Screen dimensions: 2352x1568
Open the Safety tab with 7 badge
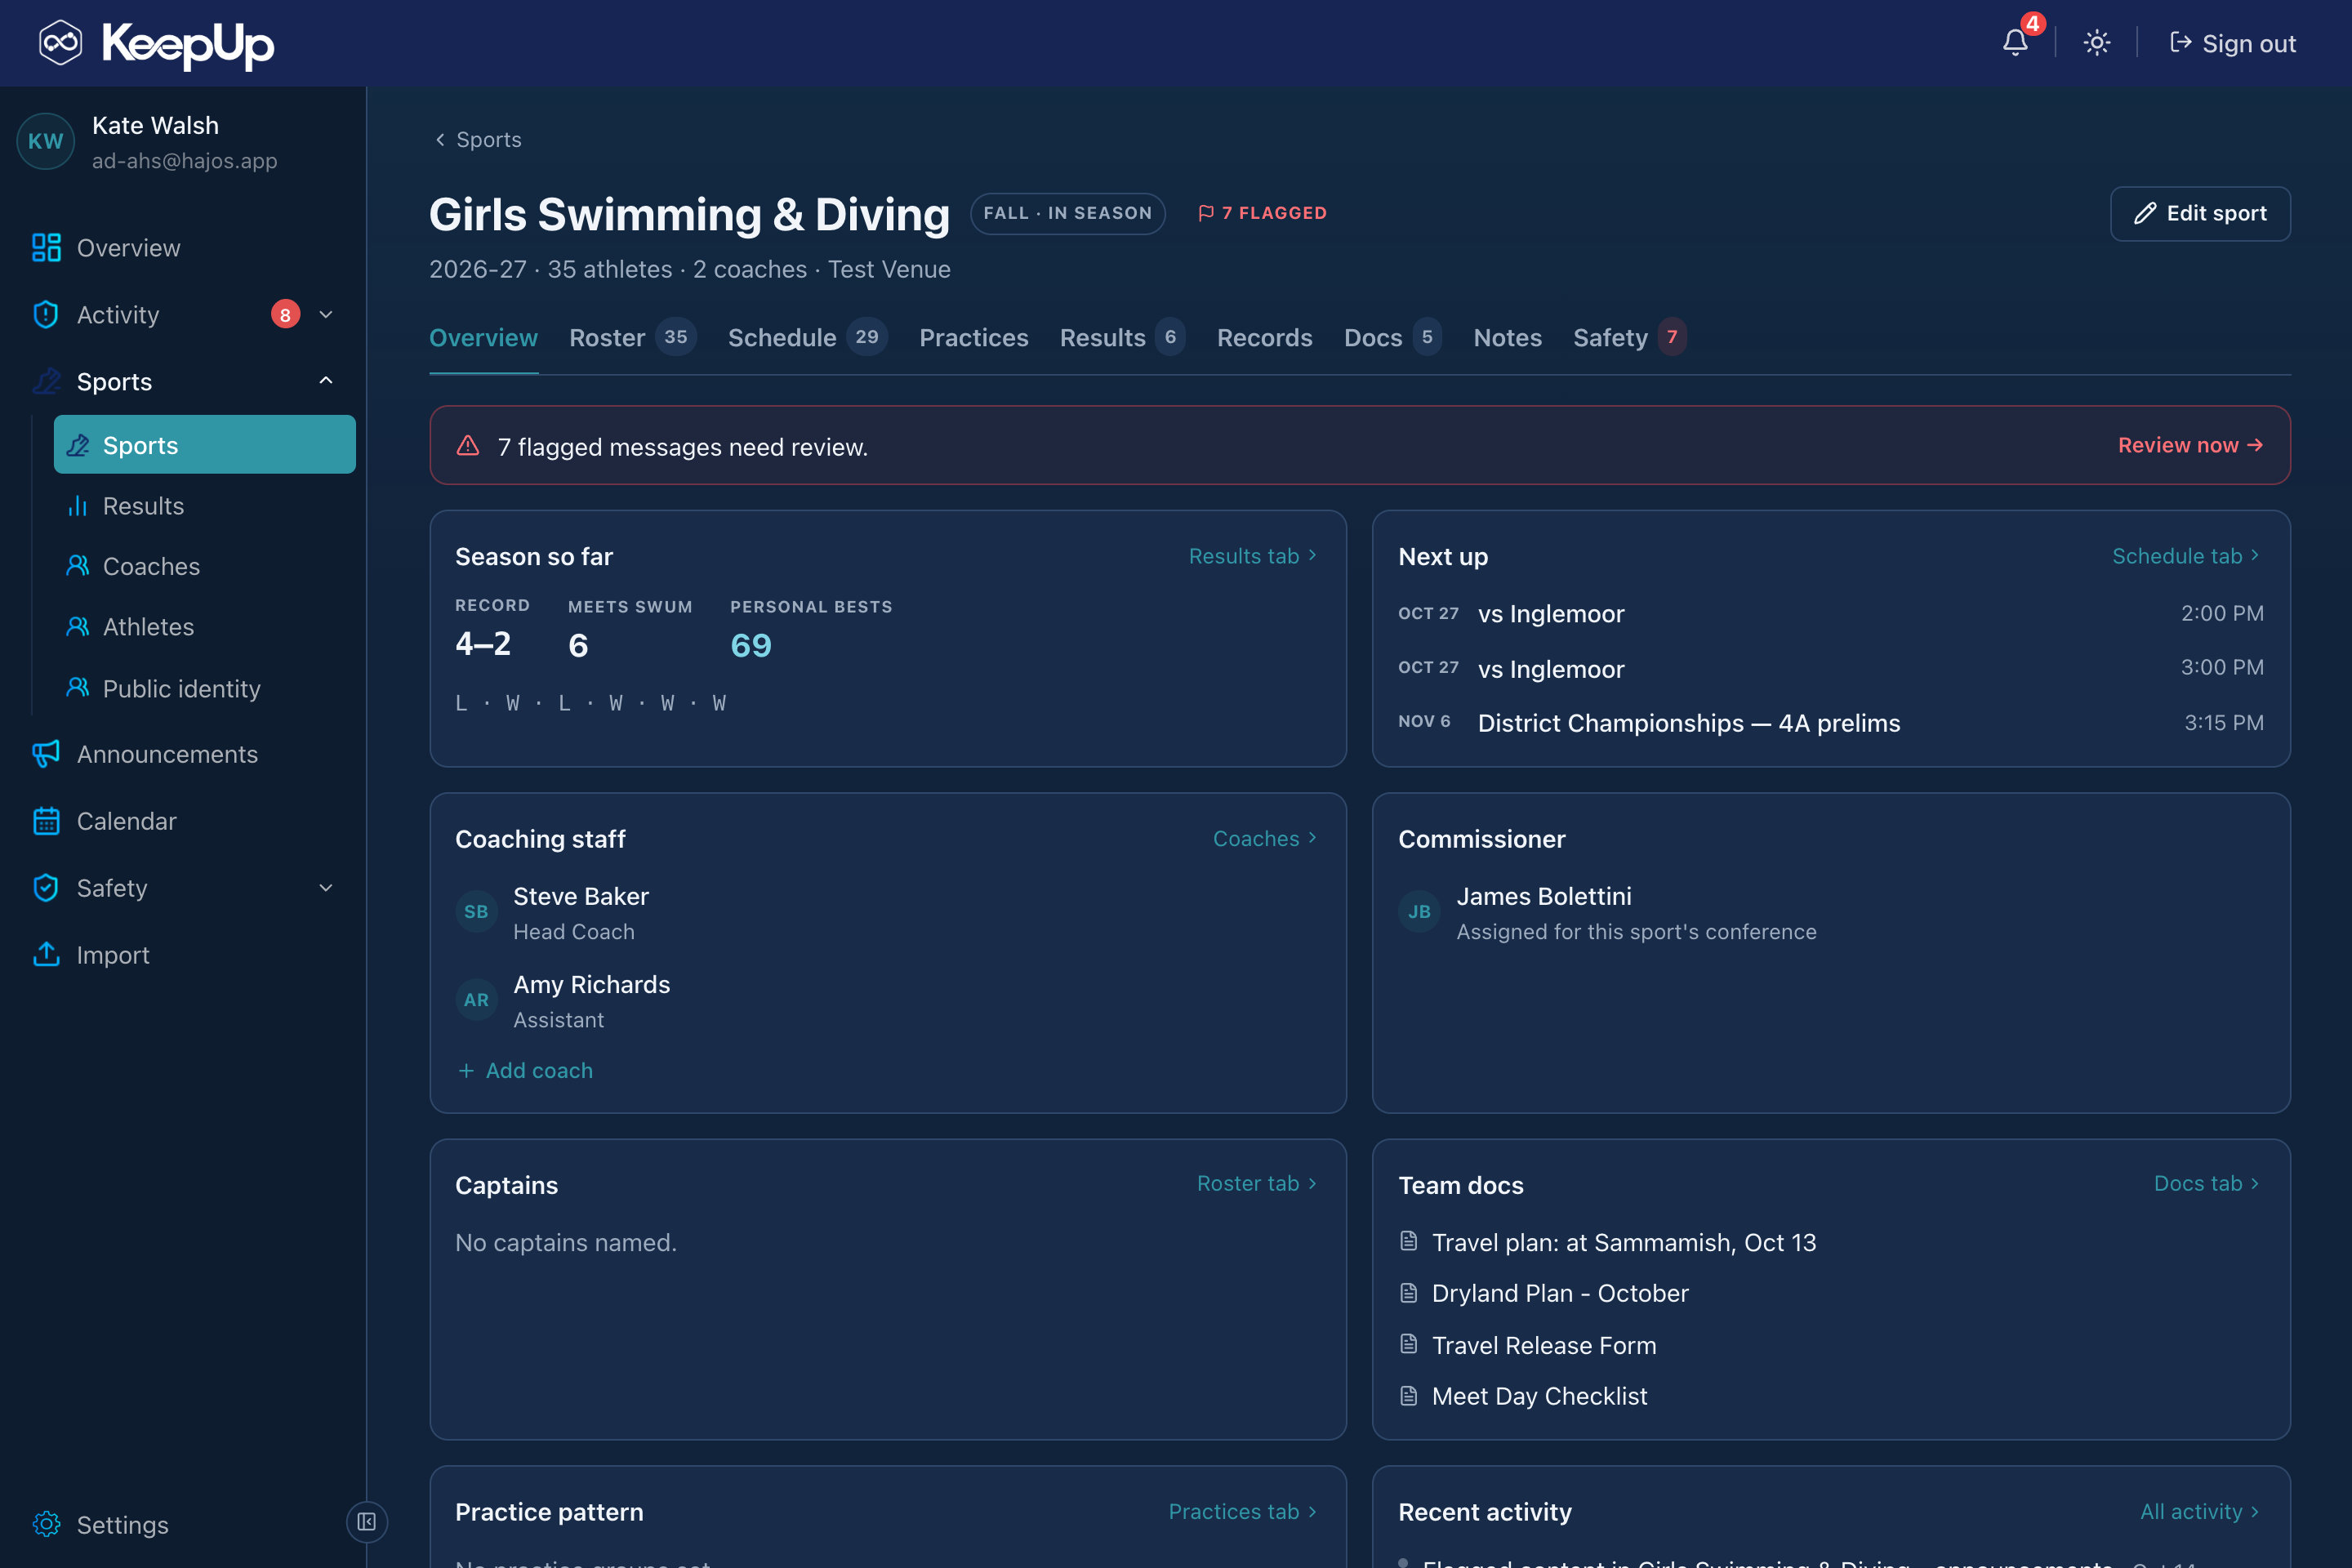pos(1629,337)
